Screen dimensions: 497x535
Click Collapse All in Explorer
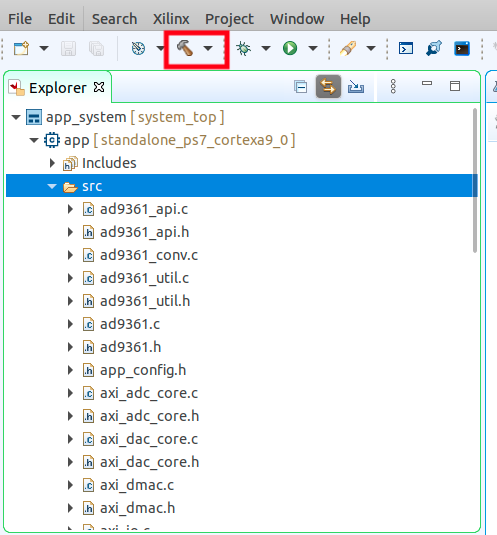click(301, 87)
